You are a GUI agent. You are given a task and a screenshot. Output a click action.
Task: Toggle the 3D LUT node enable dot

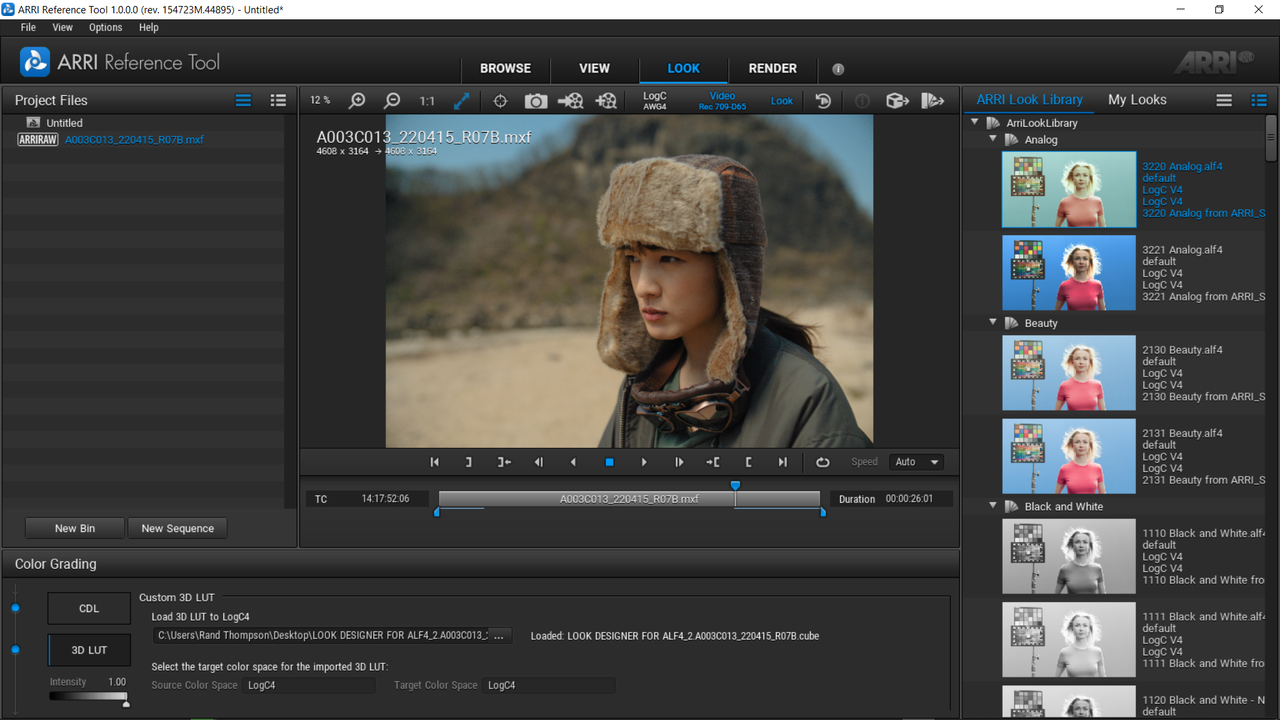15,650
